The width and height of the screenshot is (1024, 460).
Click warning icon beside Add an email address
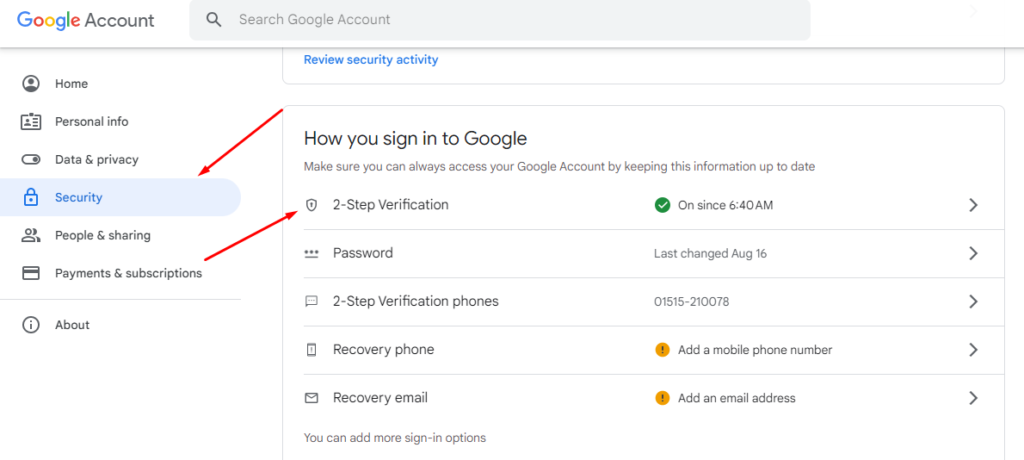pyautogui.click(x=662, y=398)
